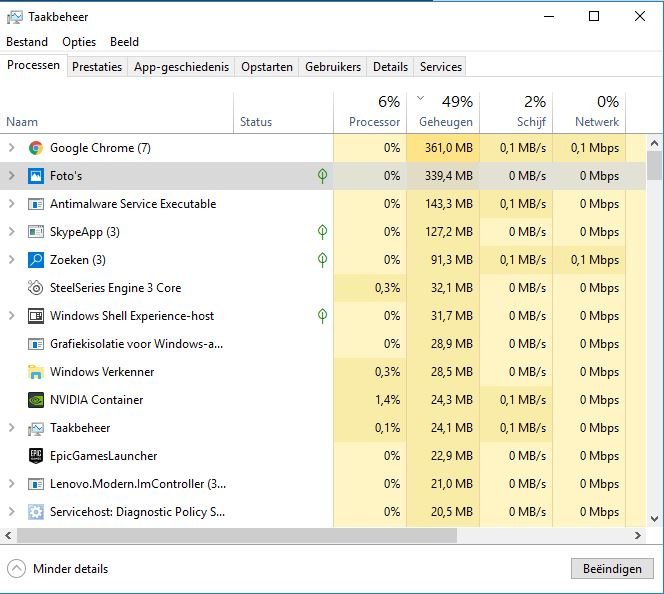Open the Opstarten tab
This screenshot has width=664, height=594.
tap(267, 67)
